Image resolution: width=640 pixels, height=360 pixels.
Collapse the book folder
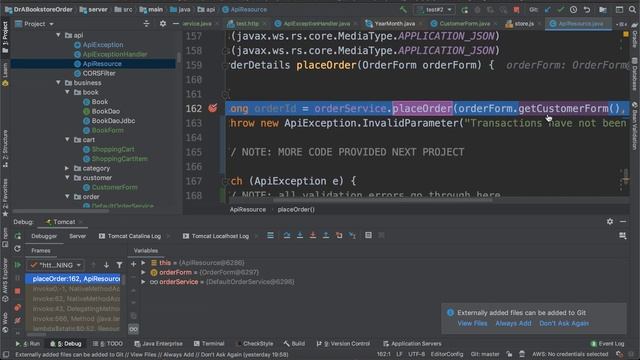pos(67,92)
